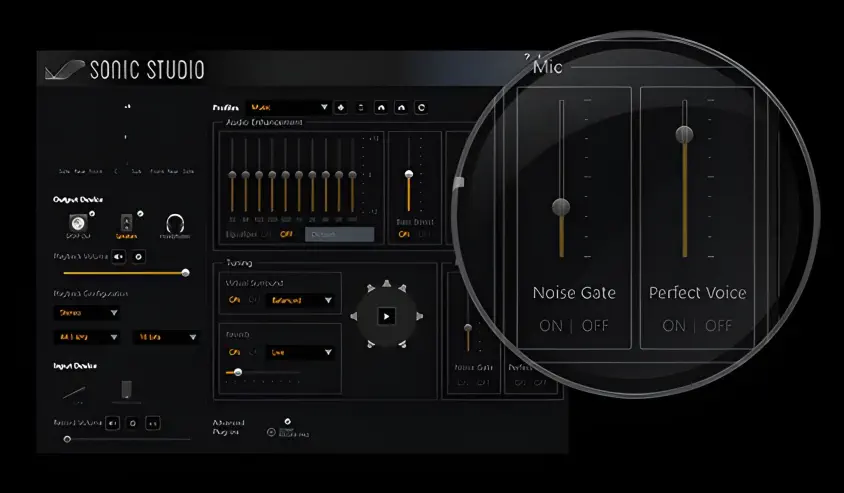Image resolution: width=844 pixels, height=493 pixels.
Task: Click the Bass Boost slider knob
Action: pyautogui.click(x=409, y=174)
